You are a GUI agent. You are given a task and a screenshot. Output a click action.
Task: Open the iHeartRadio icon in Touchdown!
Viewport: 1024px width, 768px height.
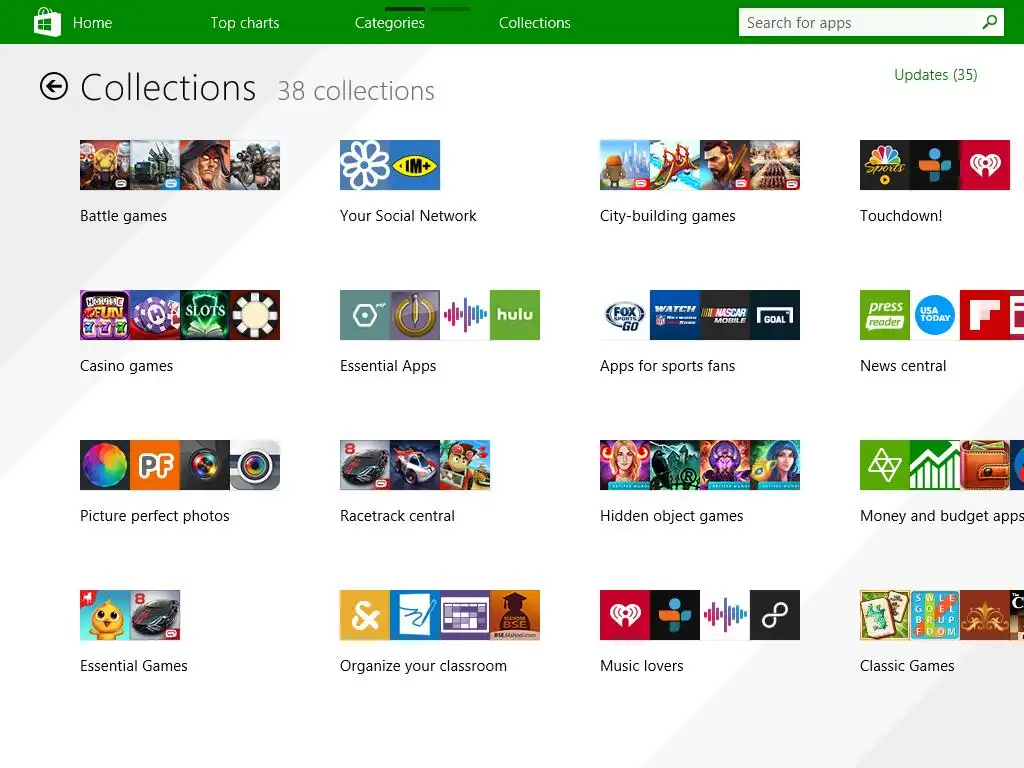click(x=985, y=165)
